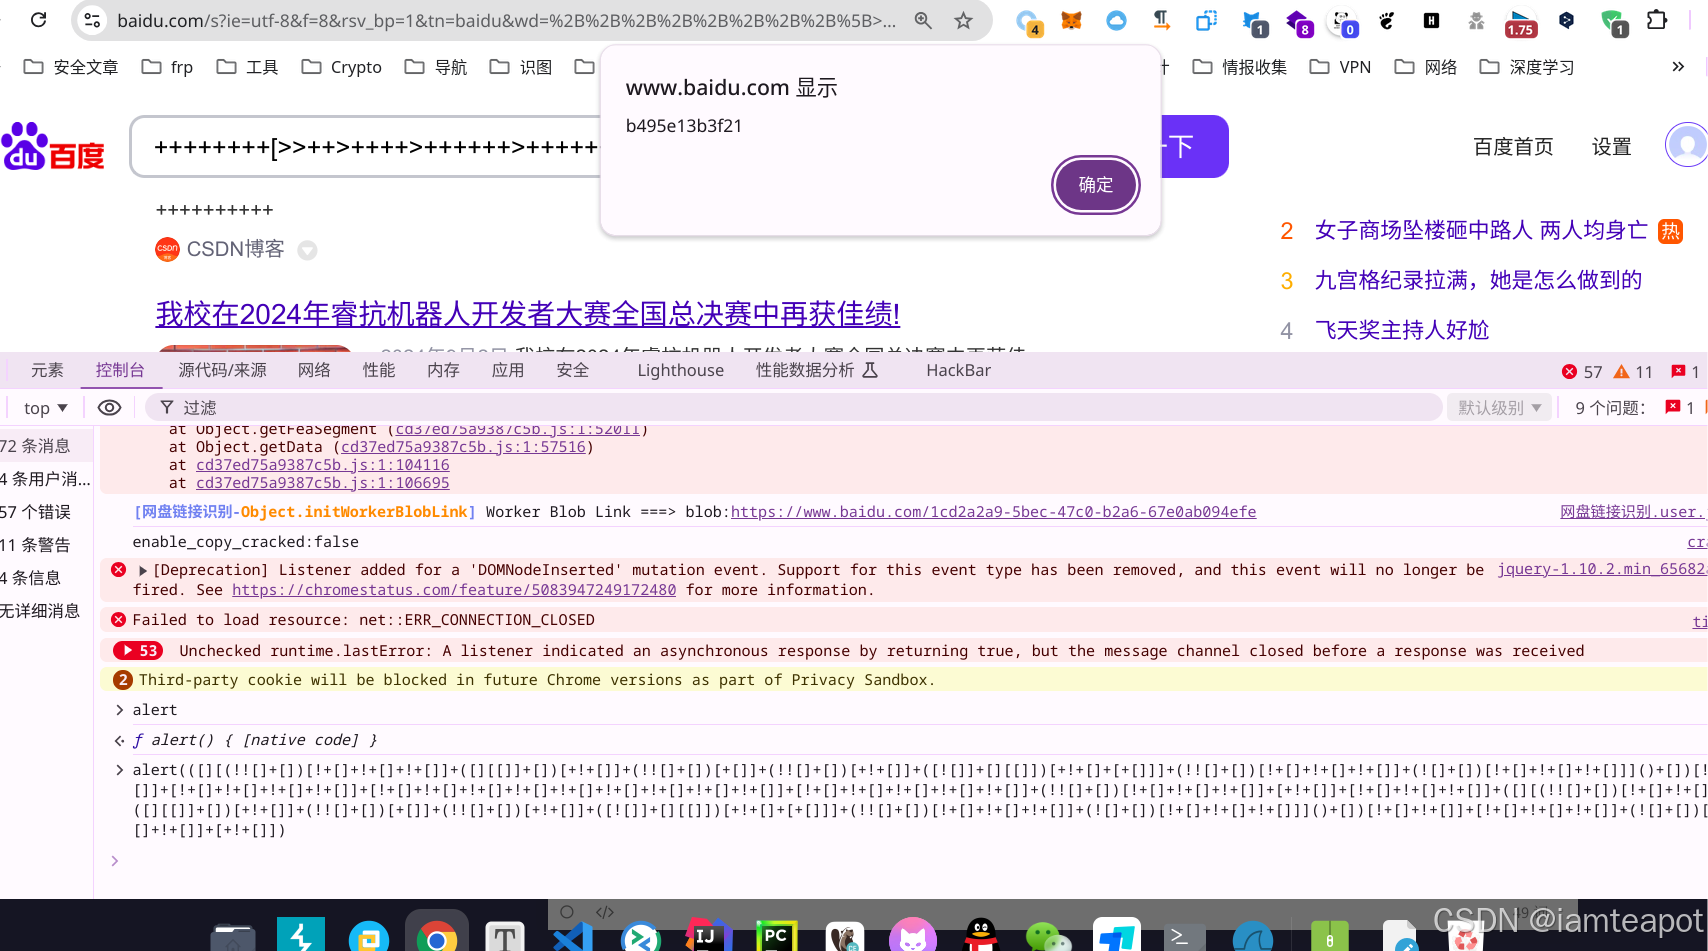Open the dark hexagon extension icon
The image size is (1708, 951).
(1567, 20)
